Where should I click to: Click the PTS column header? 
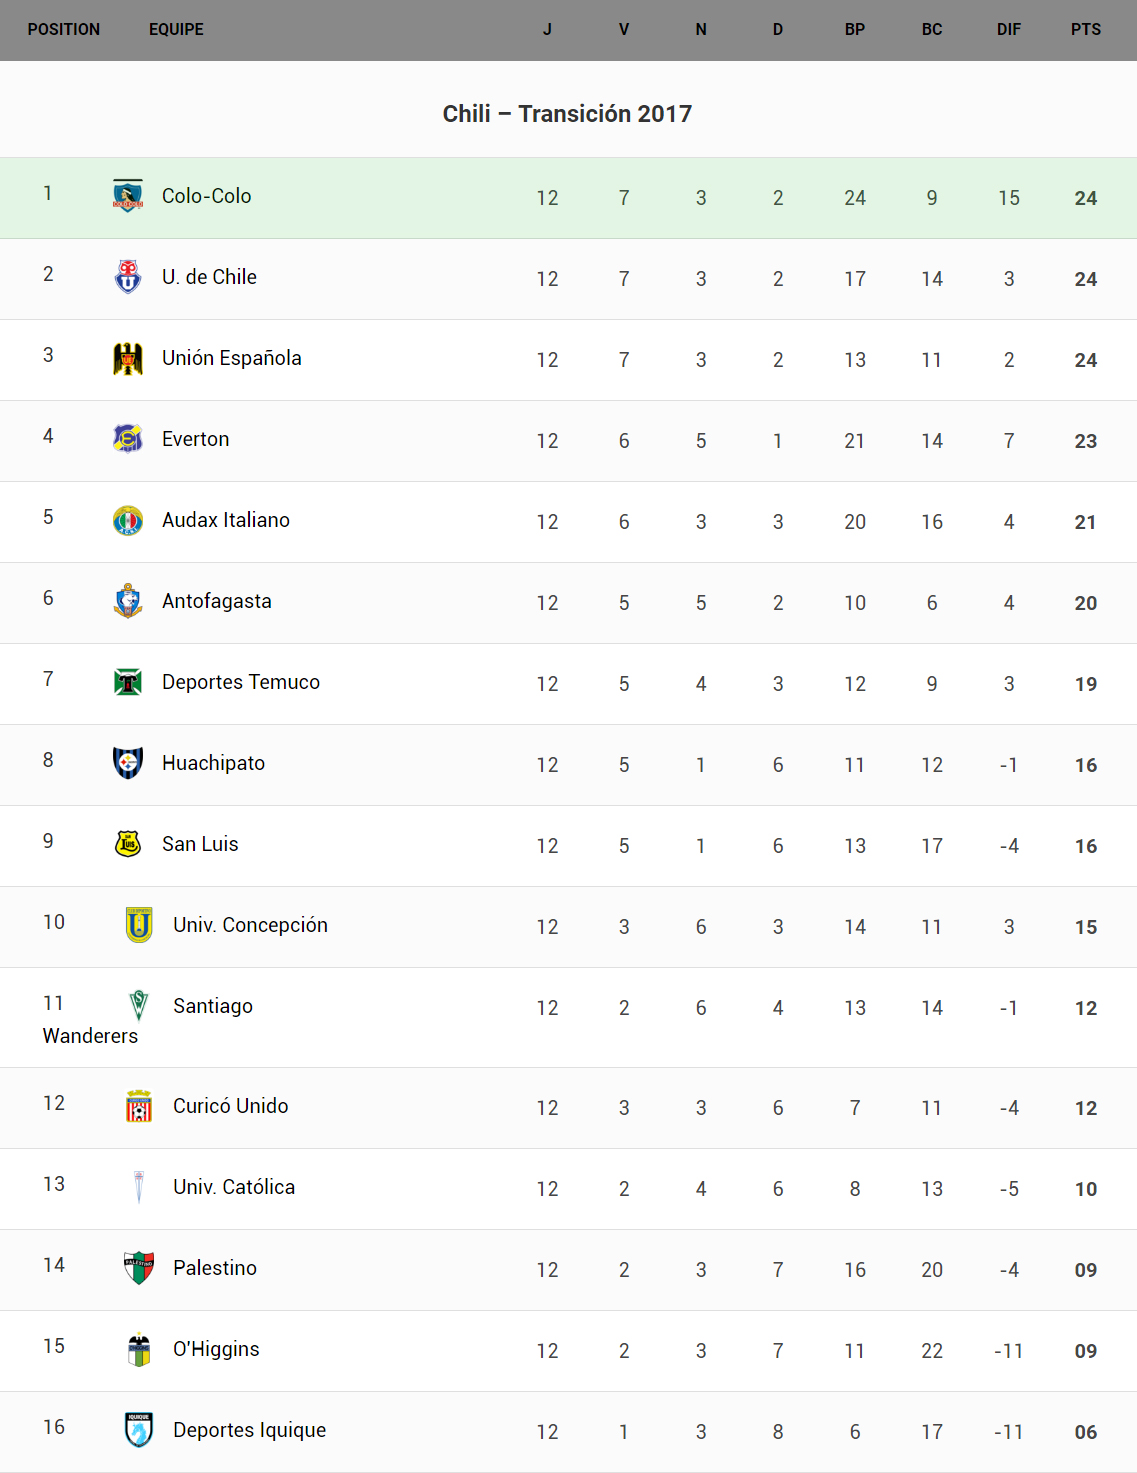pyautogui.click(x=1086, y=30)
